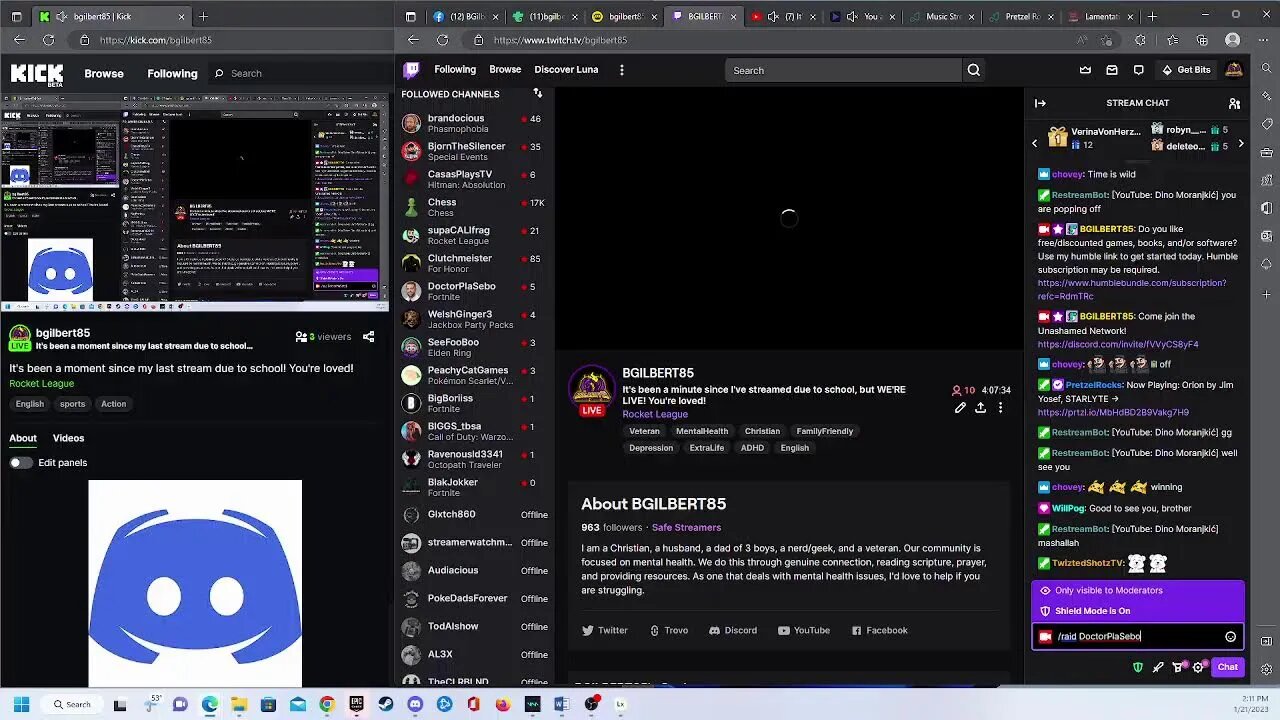1280x720 pixels.
Task: Click the Twitch search magnifier button
Action: click(973, 70)
